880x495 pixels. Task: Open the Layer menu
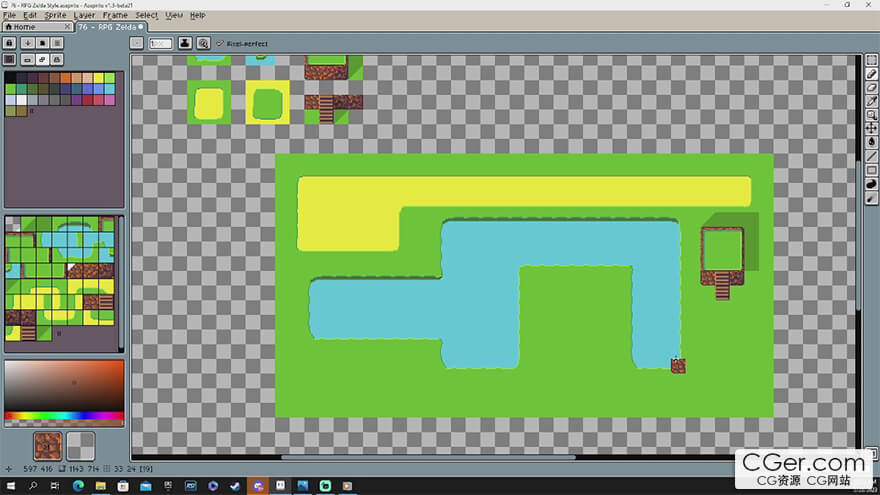85,15
